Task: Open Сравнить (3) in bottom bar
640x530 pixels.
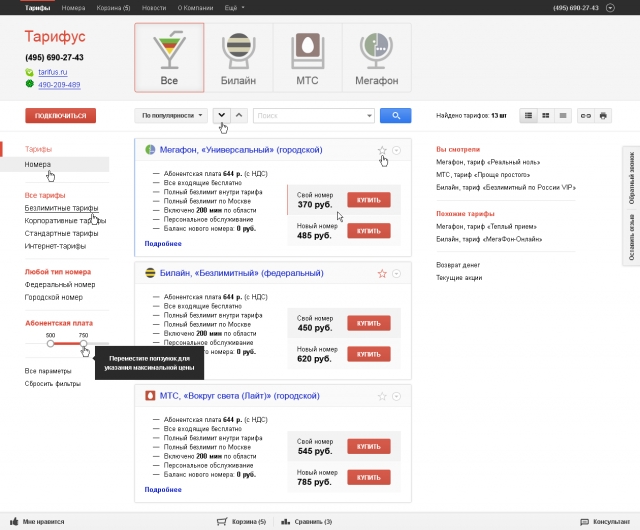Action: pos(307,522)
